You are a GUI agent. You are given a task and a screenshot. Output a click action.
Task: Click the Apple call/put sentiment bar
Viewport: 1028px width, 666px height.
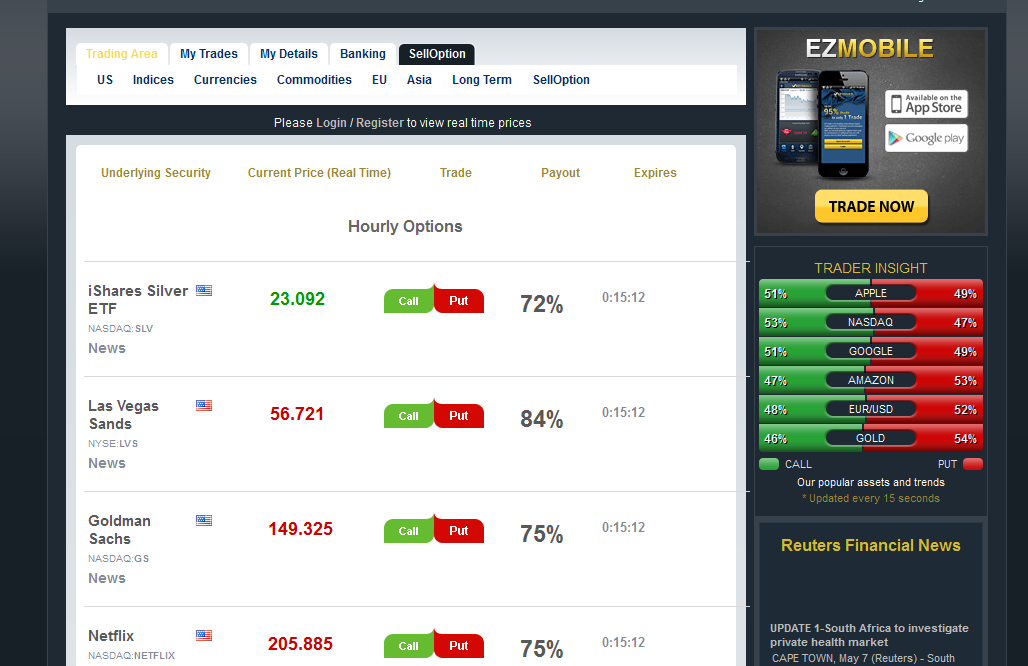click(x=871, y=293)
